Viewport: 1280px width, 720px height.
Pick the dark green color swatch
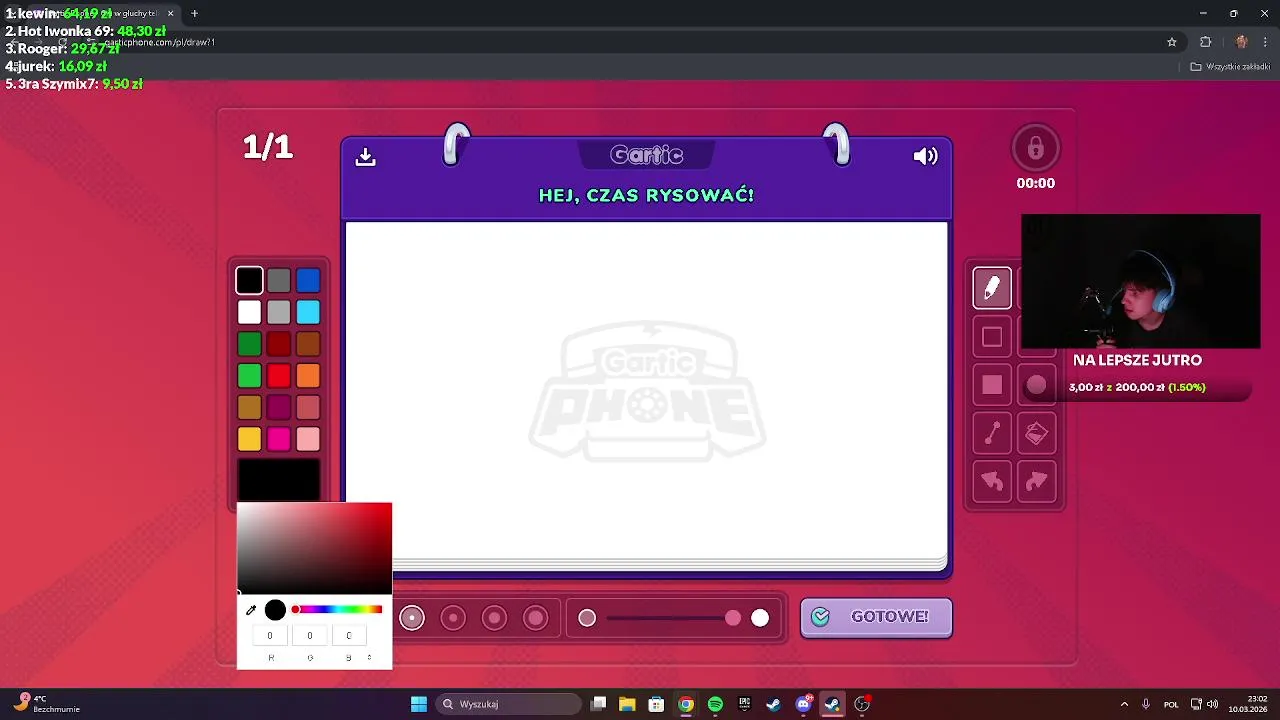pyautogui.click(x=249, y=345)
